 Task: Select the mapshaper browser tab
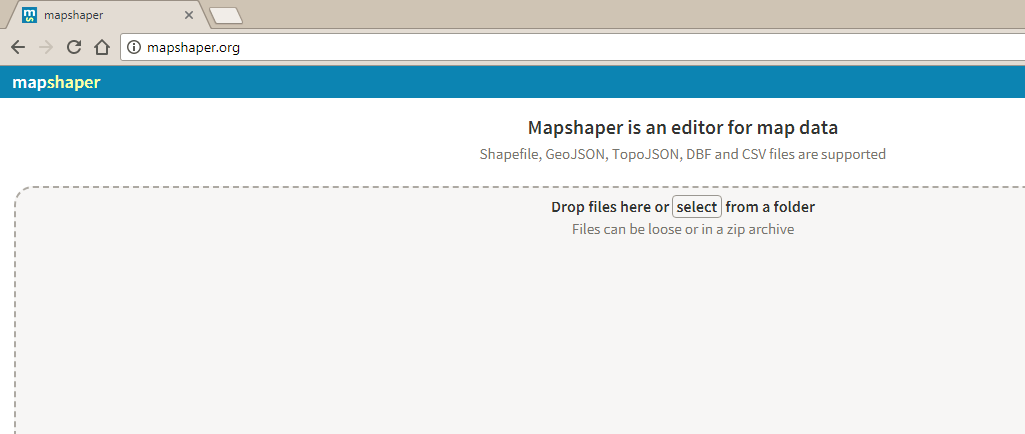(x=108, y=15)
